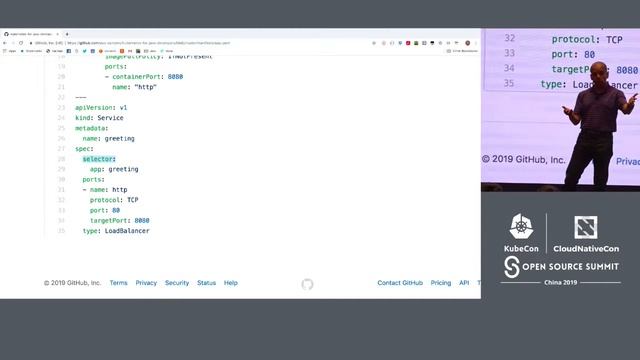Click 'app: greeting' code line
This screenshot has width=640, height=360.
click(114, 169)
